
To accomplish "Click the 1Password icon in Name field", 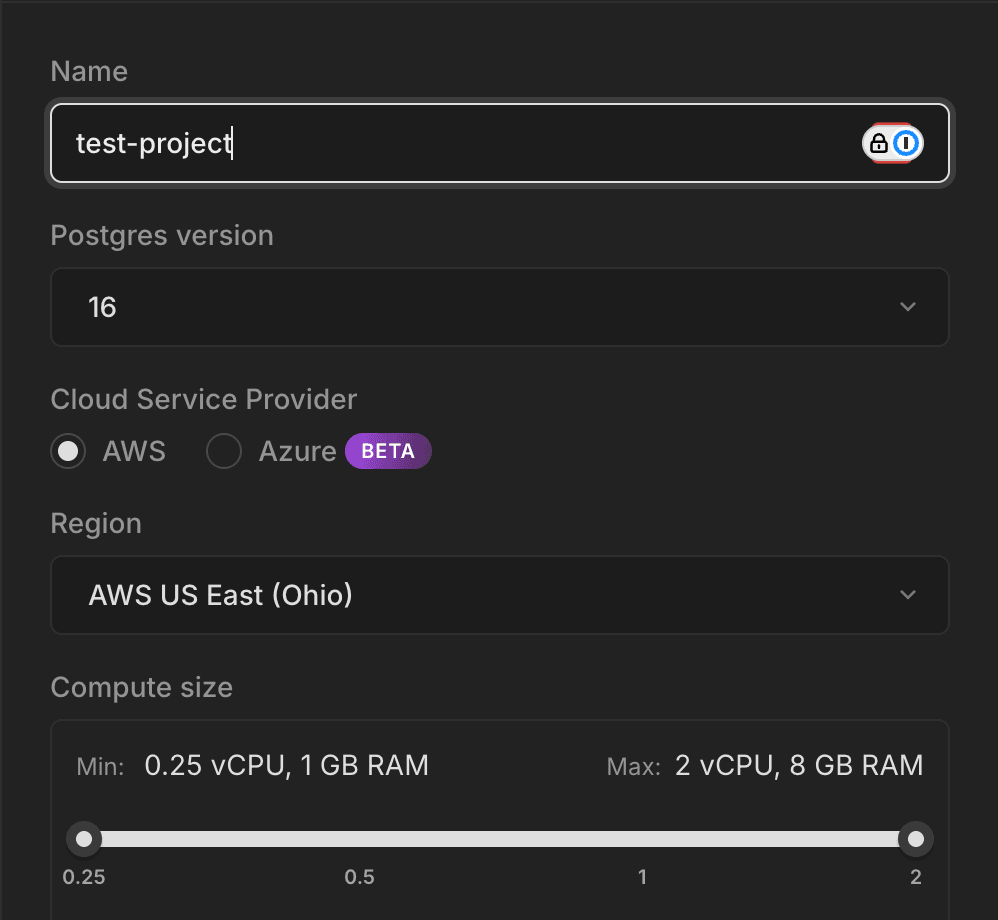I will [906, 144].
